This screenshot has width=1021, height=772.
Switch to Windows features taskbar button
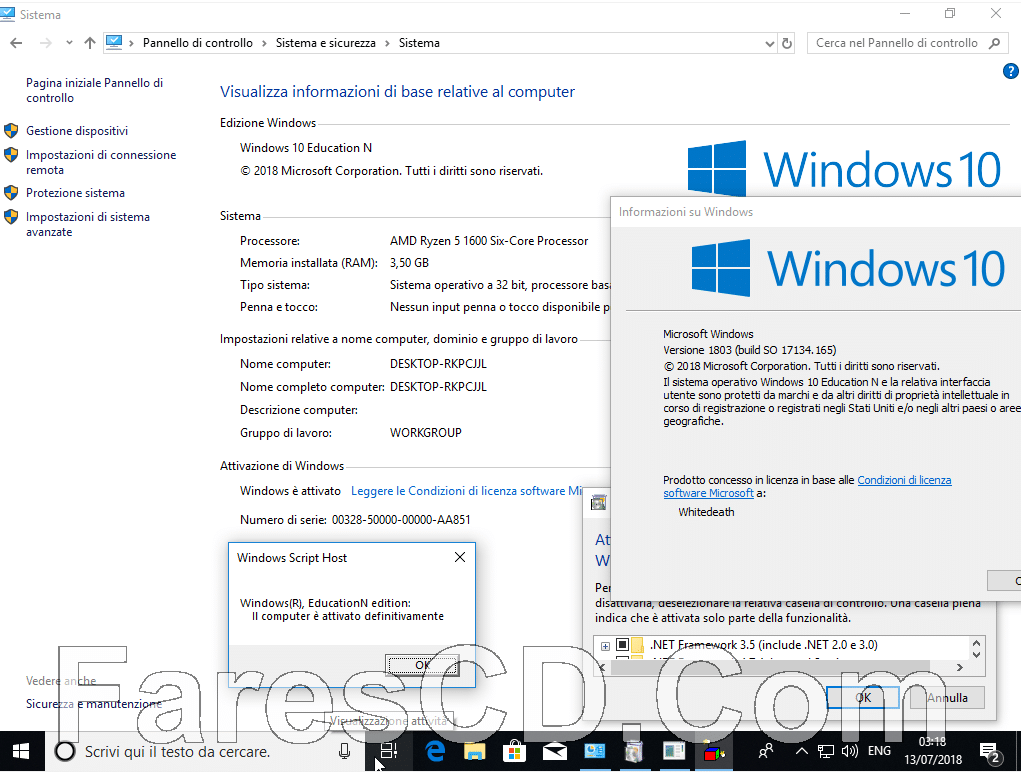[634, 752]
